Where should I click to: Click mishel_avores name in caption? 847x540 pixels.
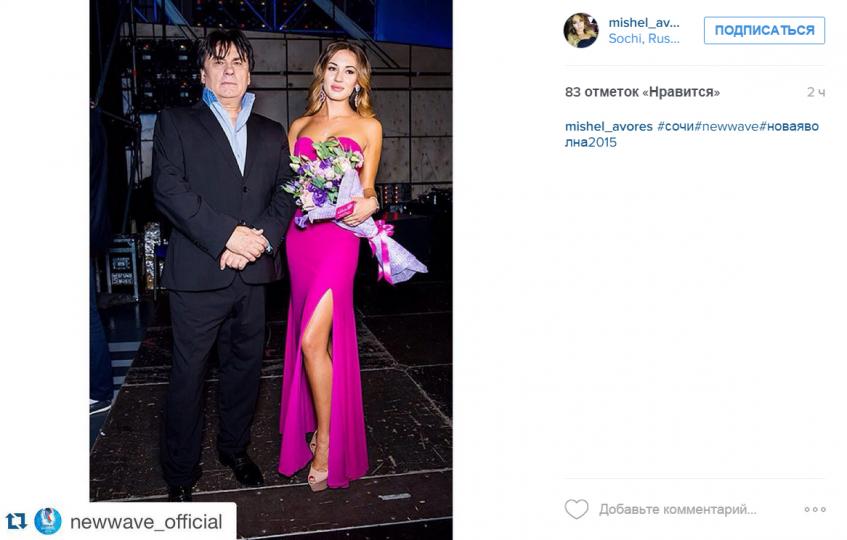pos(609,126)
